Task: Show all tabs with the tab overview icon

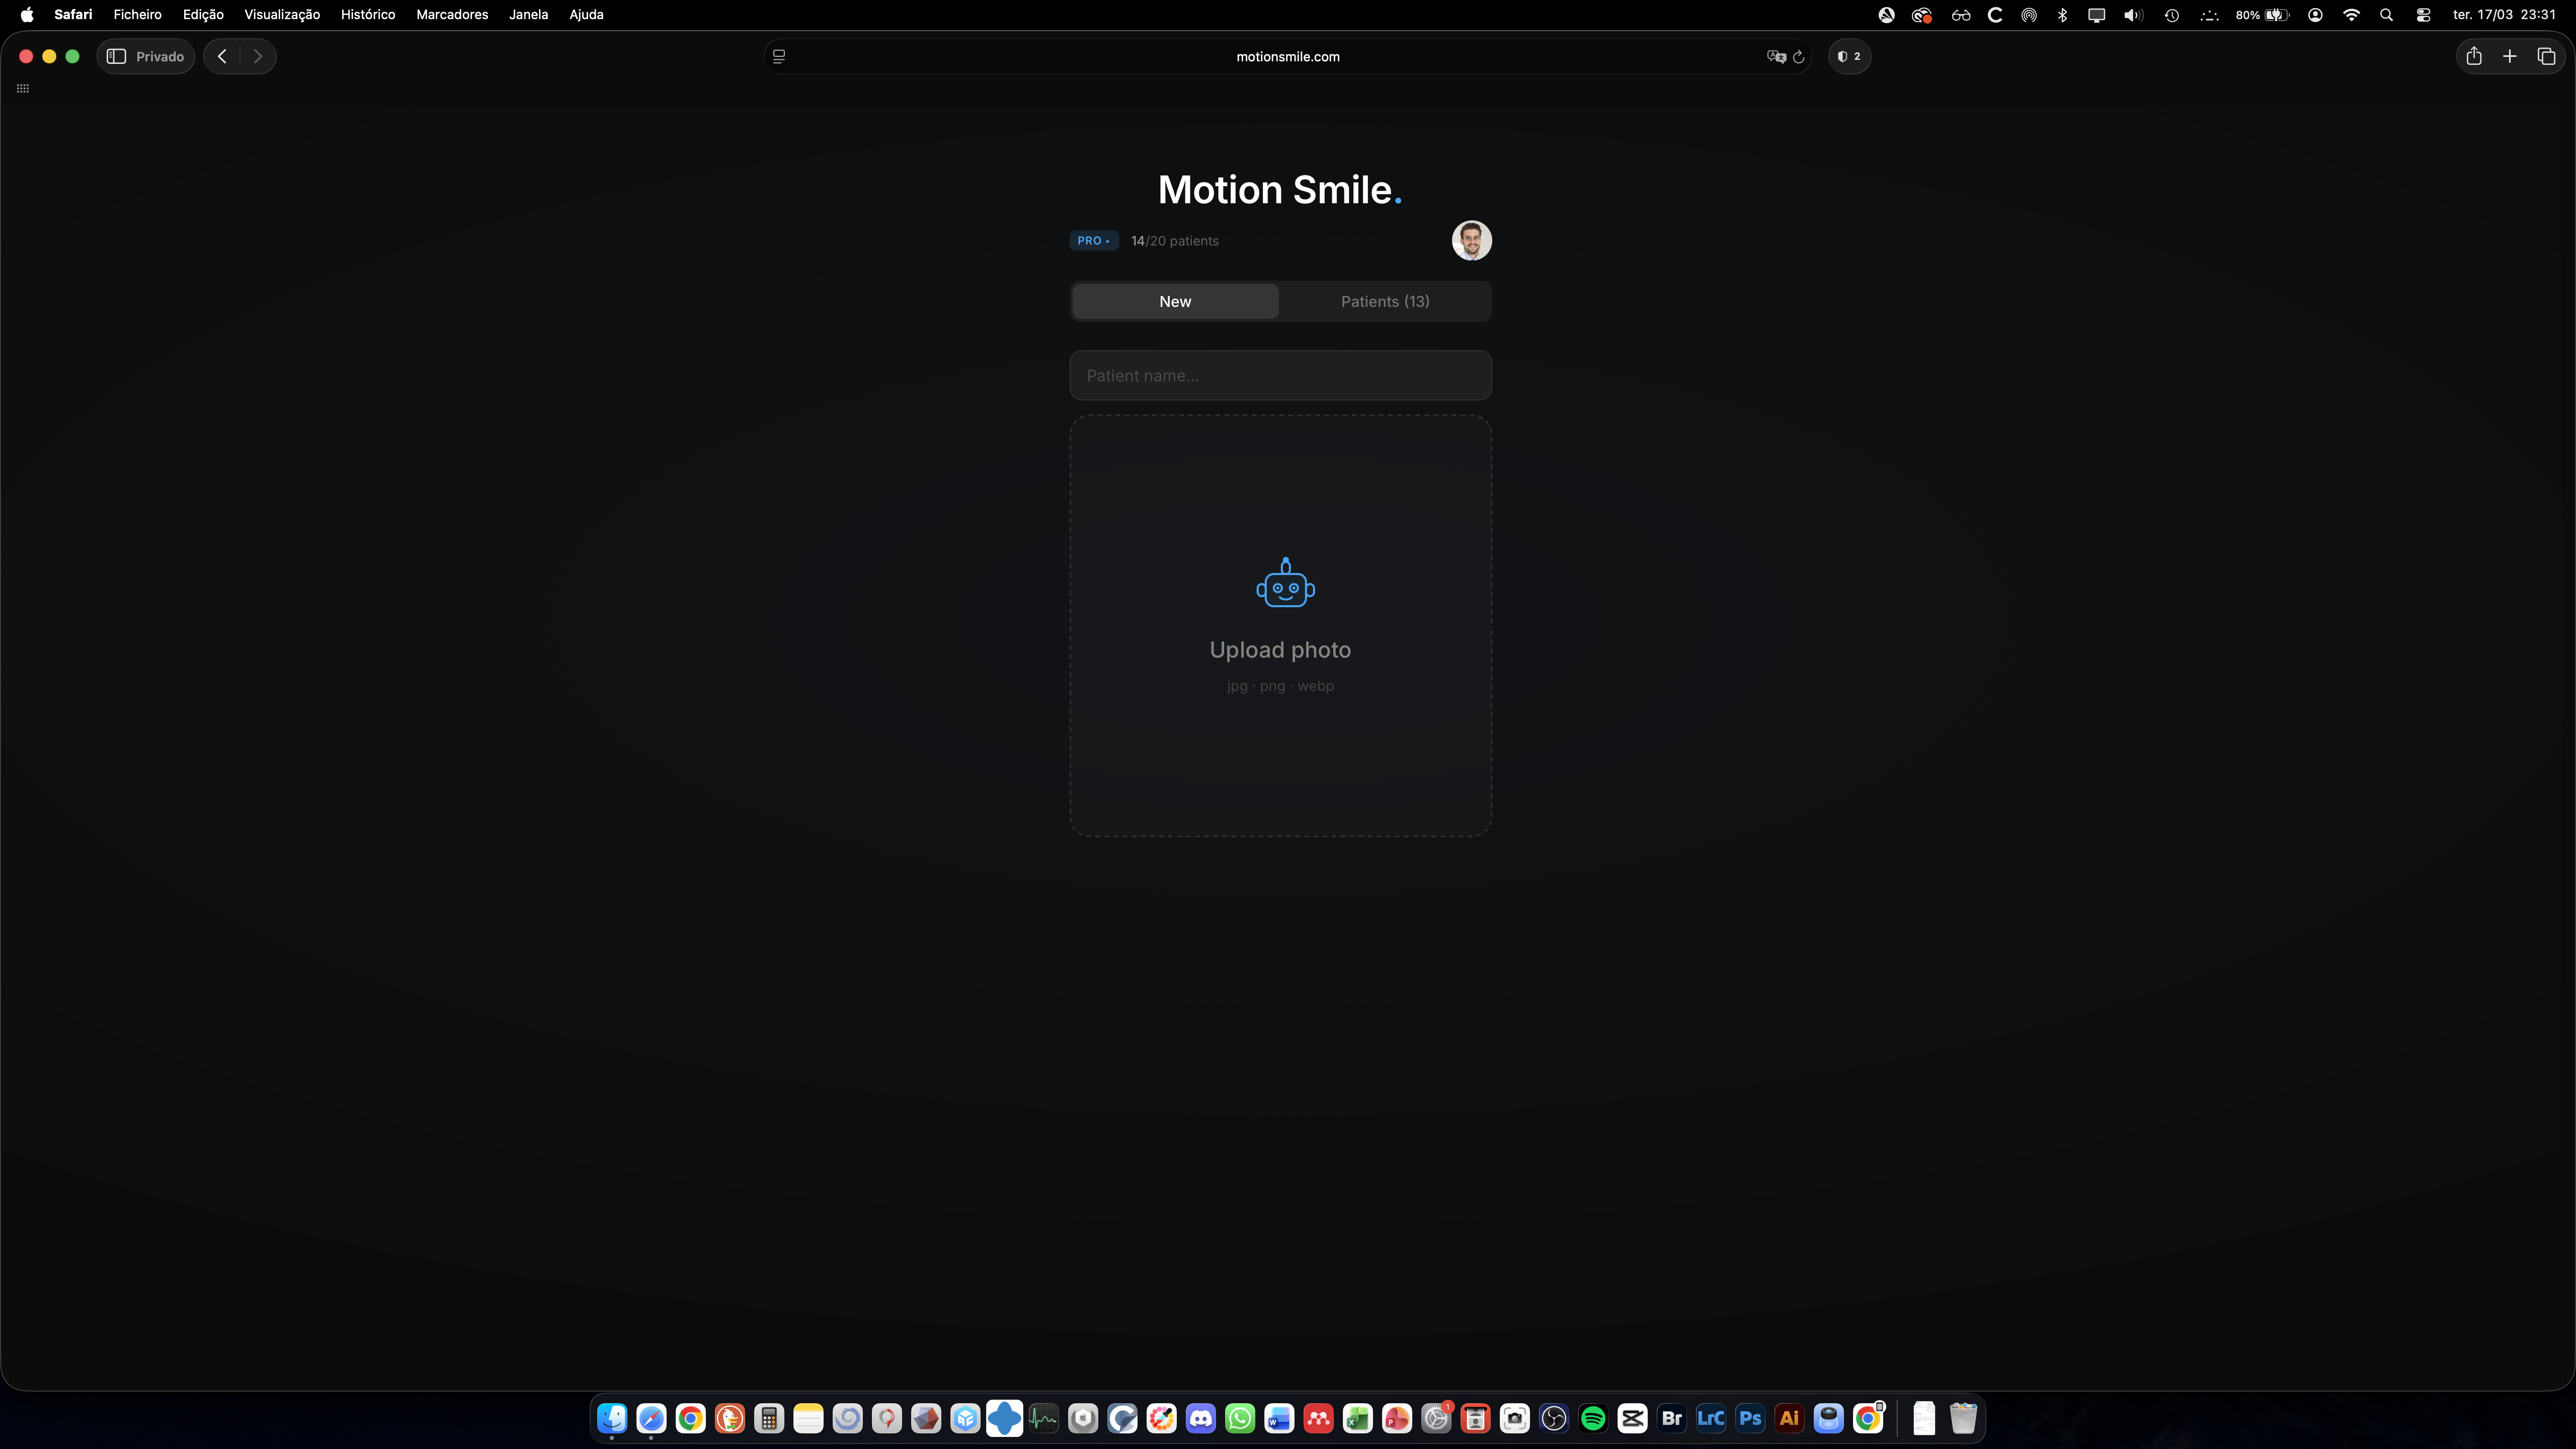Action: [x=2547, y=56]
